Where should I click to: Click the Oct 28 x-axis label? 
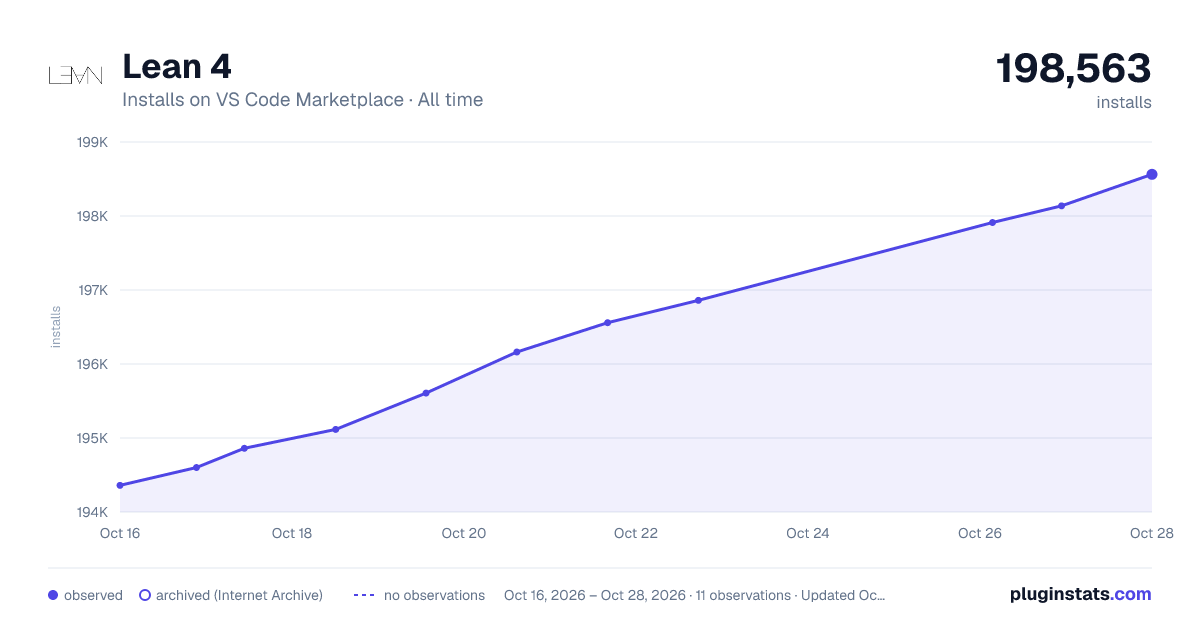(1150, 533)
